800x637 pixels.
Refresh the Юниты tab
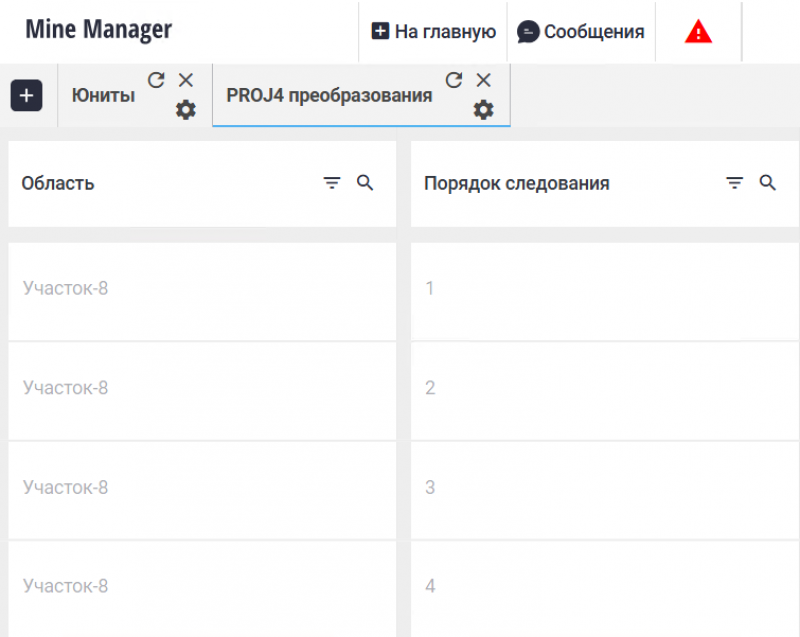[x=156, y=80]
